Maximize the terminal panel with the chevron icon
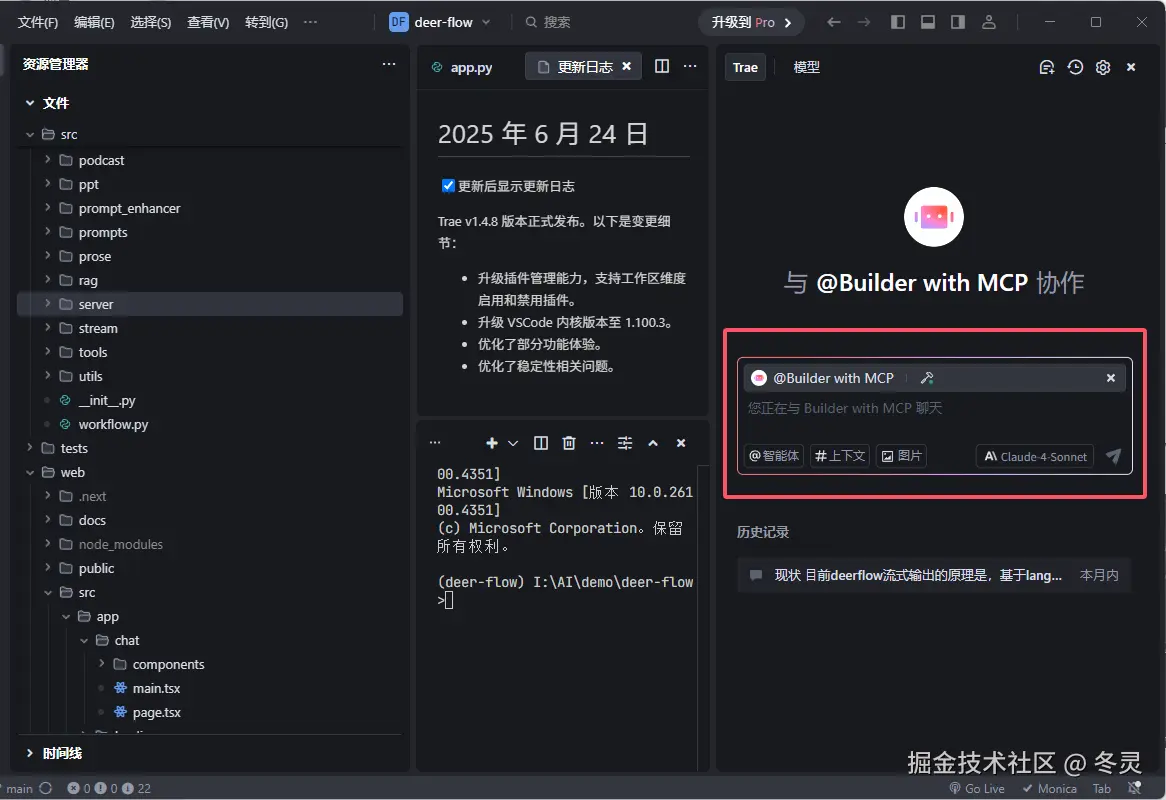This screenshot has height=800, width=1166. pos(653,442)
